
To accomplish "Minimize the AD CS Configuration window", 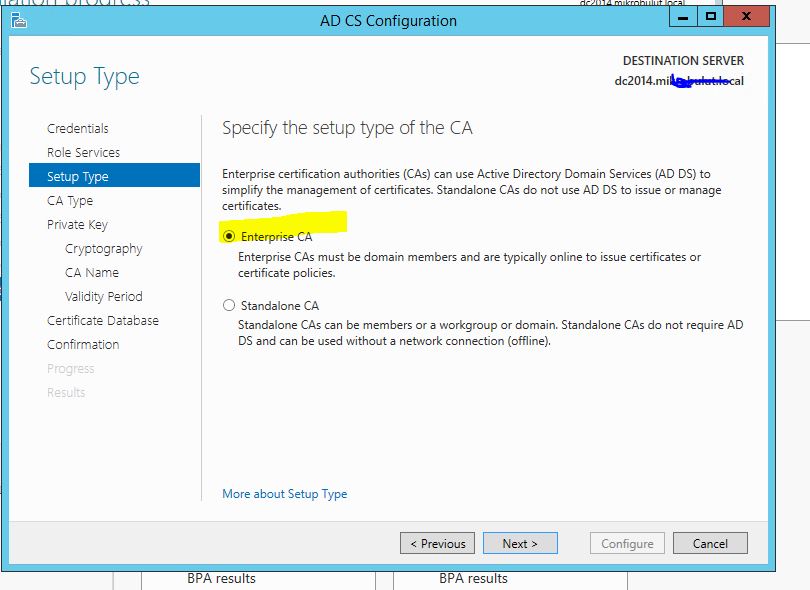I will (683, 18).
